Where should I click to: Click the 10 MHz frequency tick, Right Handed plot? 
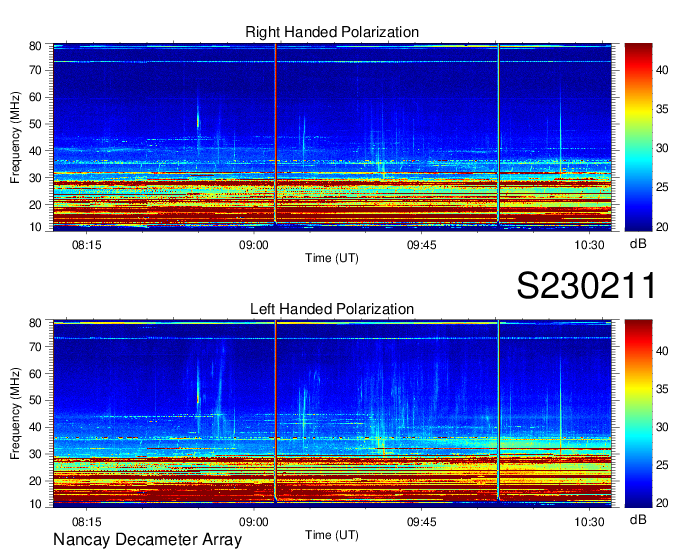click(35, 227)
